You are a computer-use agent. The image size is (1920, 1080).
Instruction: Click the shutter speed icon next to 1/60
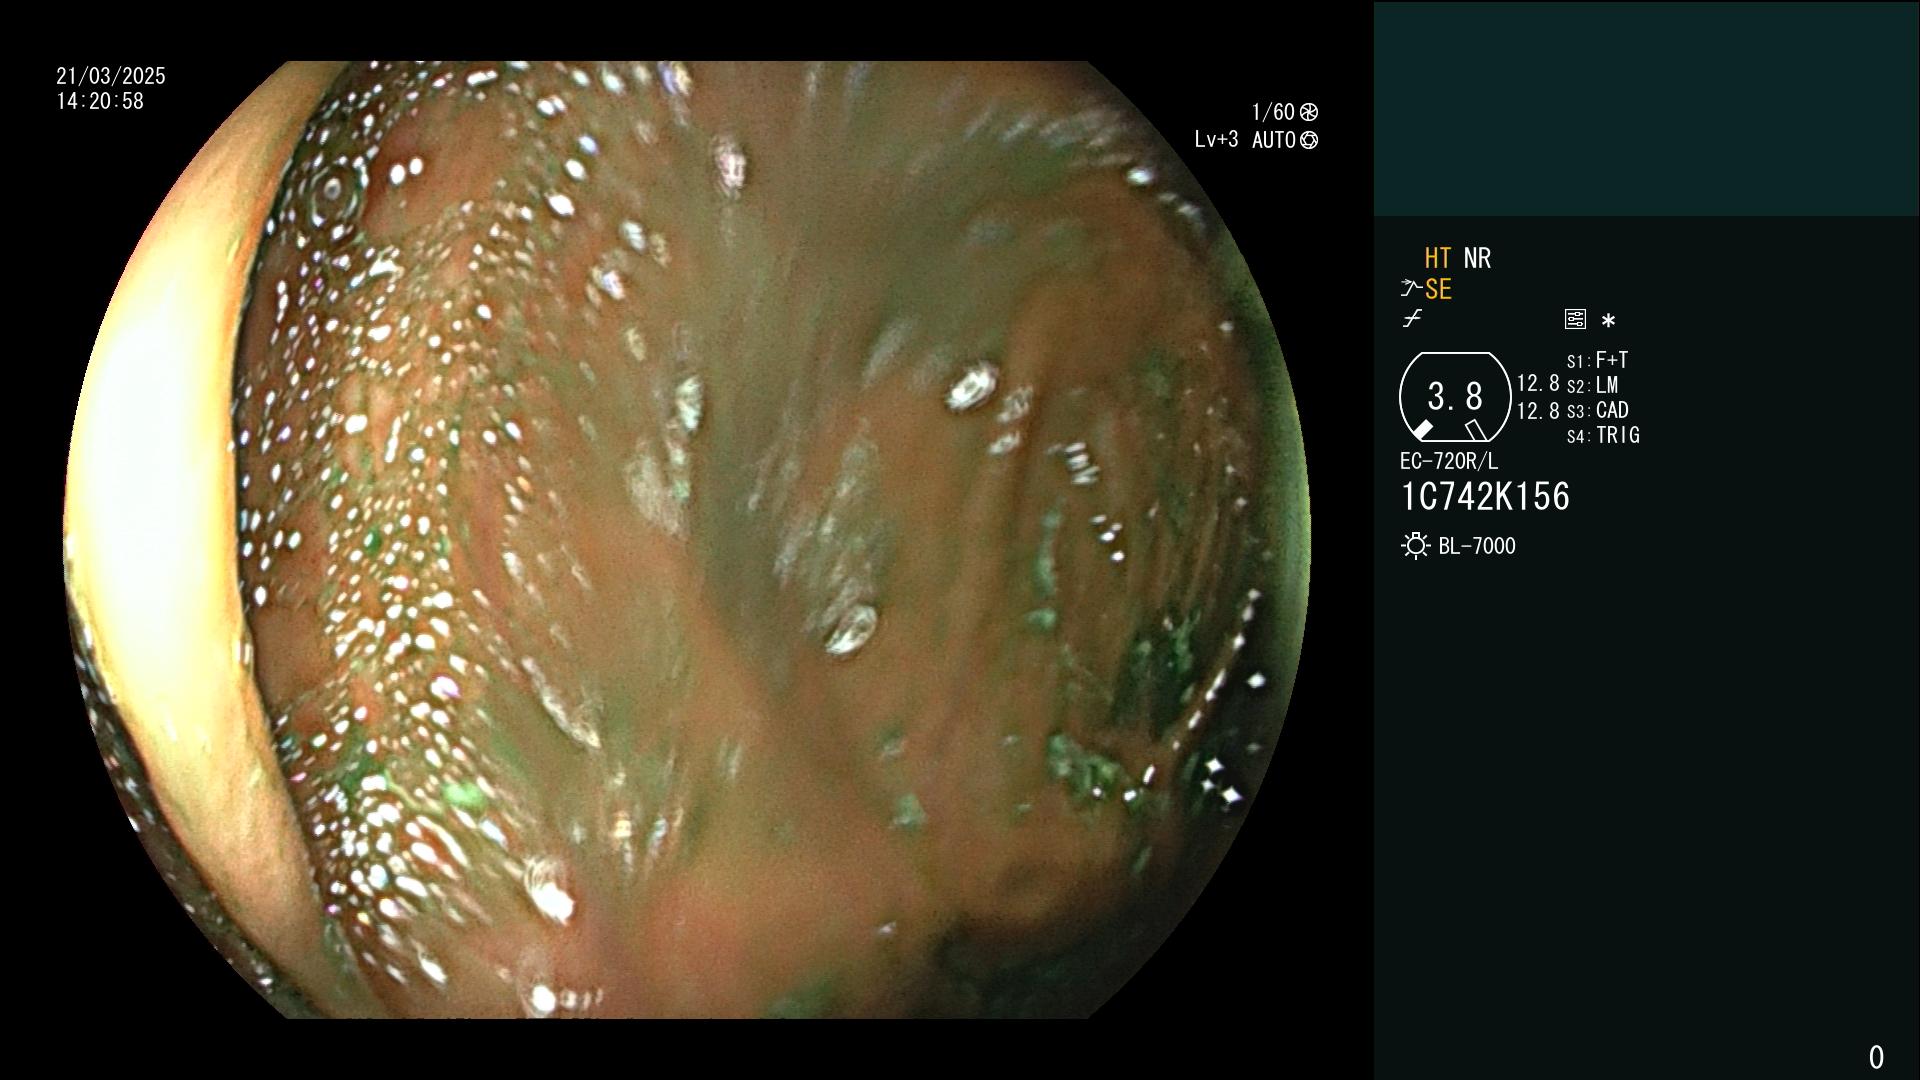[1309, 112]
